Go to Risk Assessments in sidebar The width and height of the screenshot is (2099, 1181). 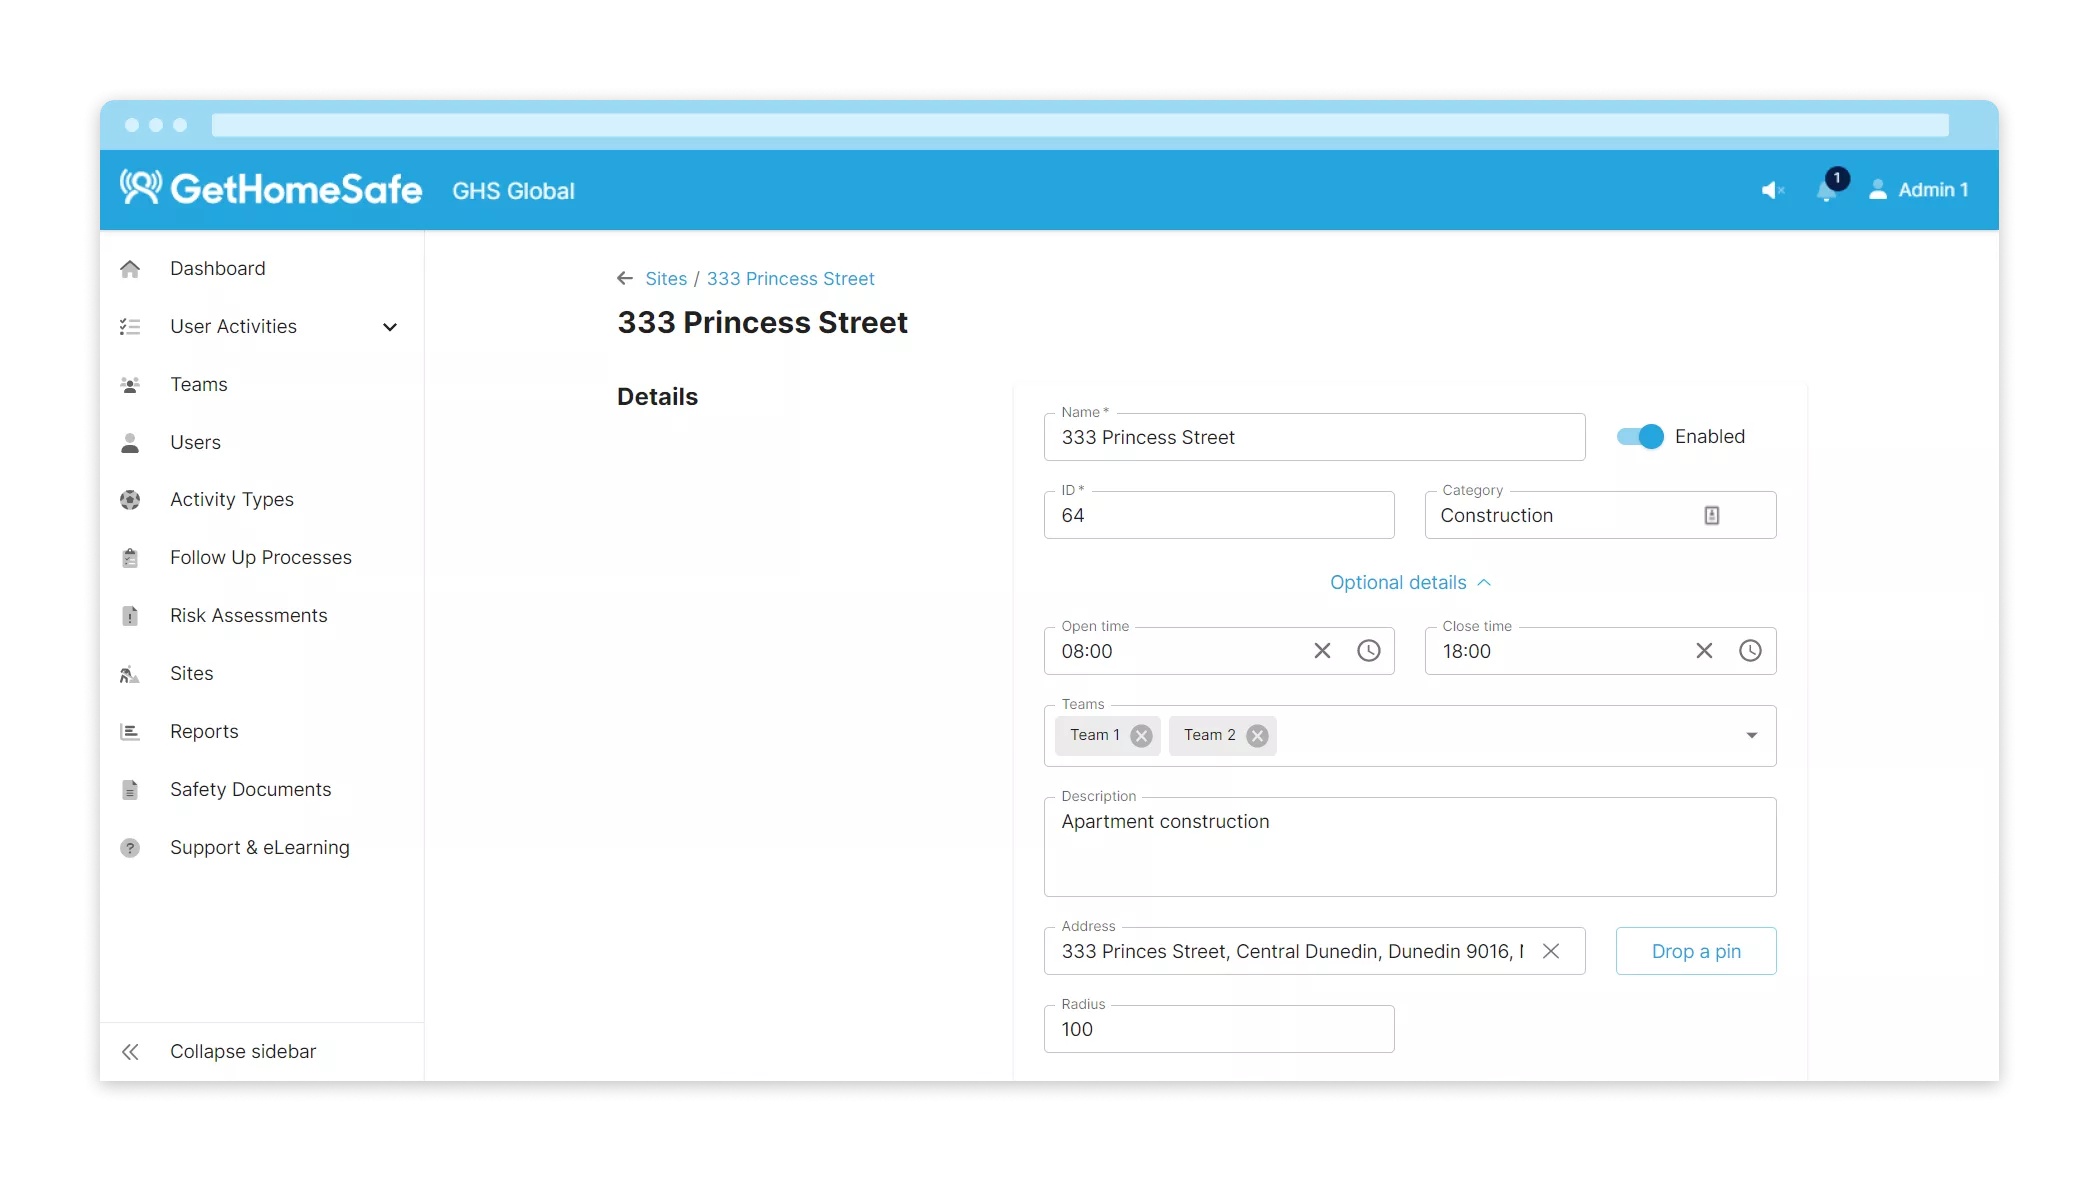coord(248,616)
